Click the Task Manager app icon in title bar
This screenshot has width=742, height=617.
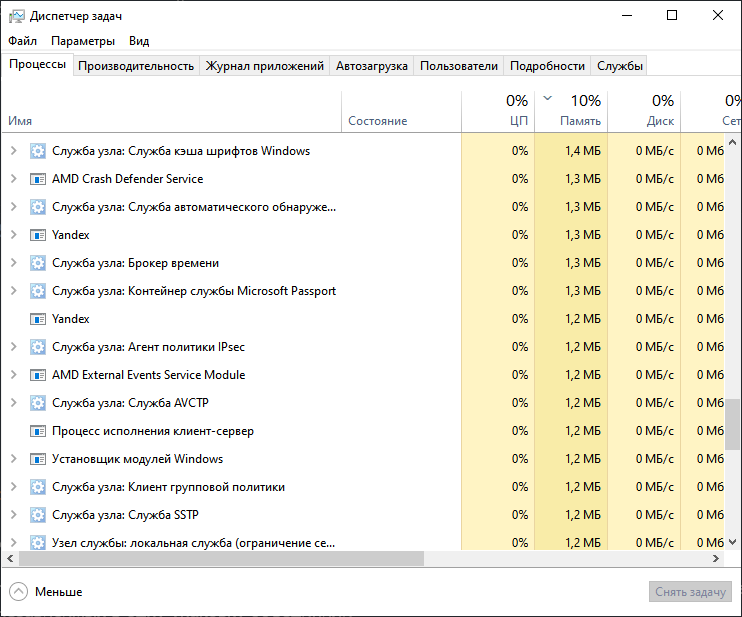tap(17, 17)
